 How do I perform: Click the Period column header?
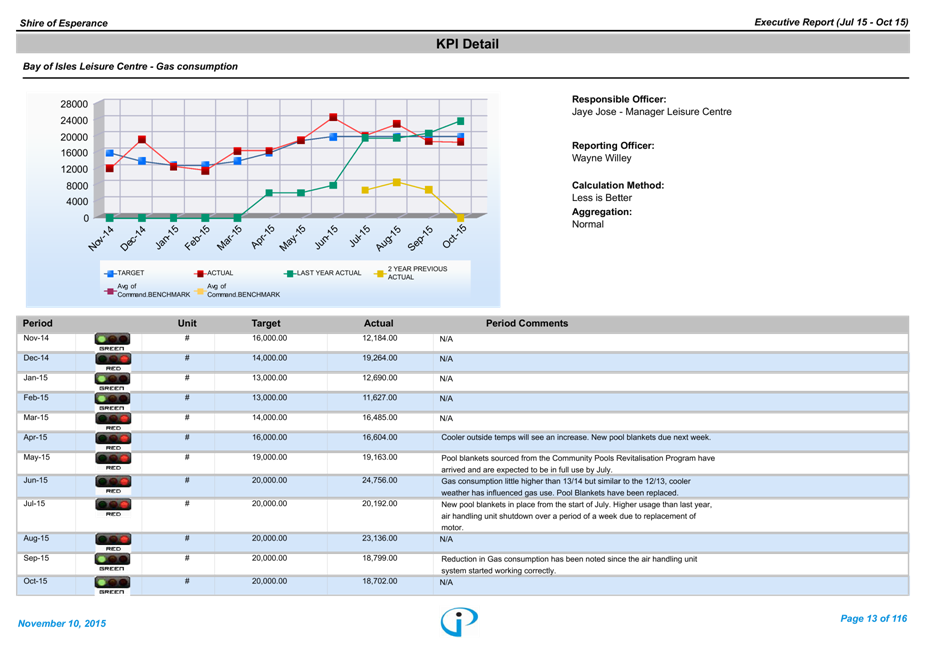[38, 323]
